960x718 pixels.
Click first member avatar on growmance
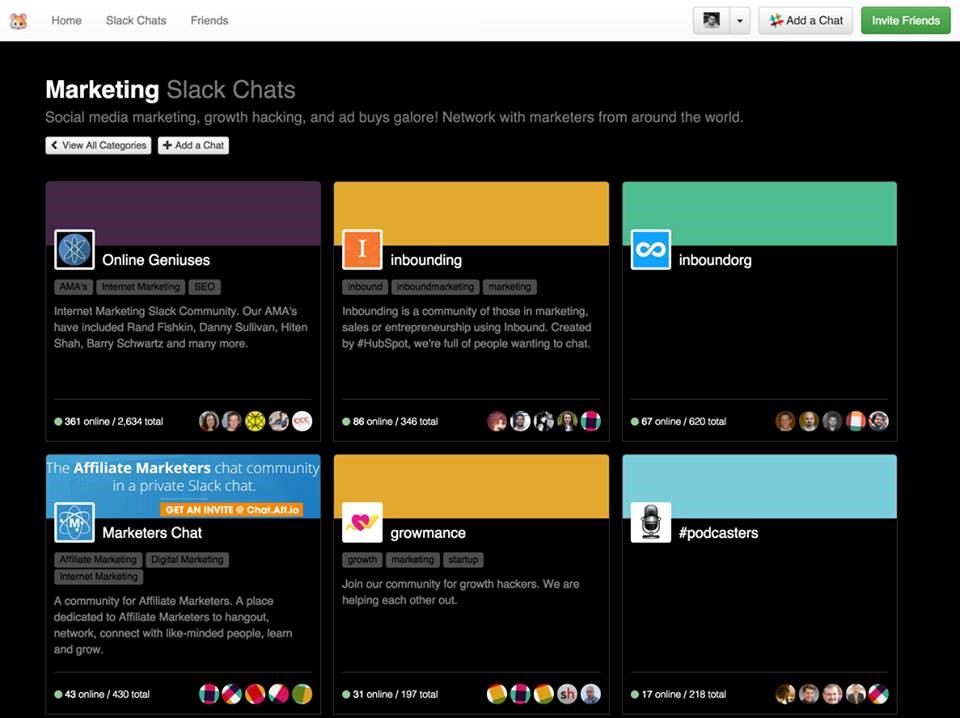pos(497,694)
